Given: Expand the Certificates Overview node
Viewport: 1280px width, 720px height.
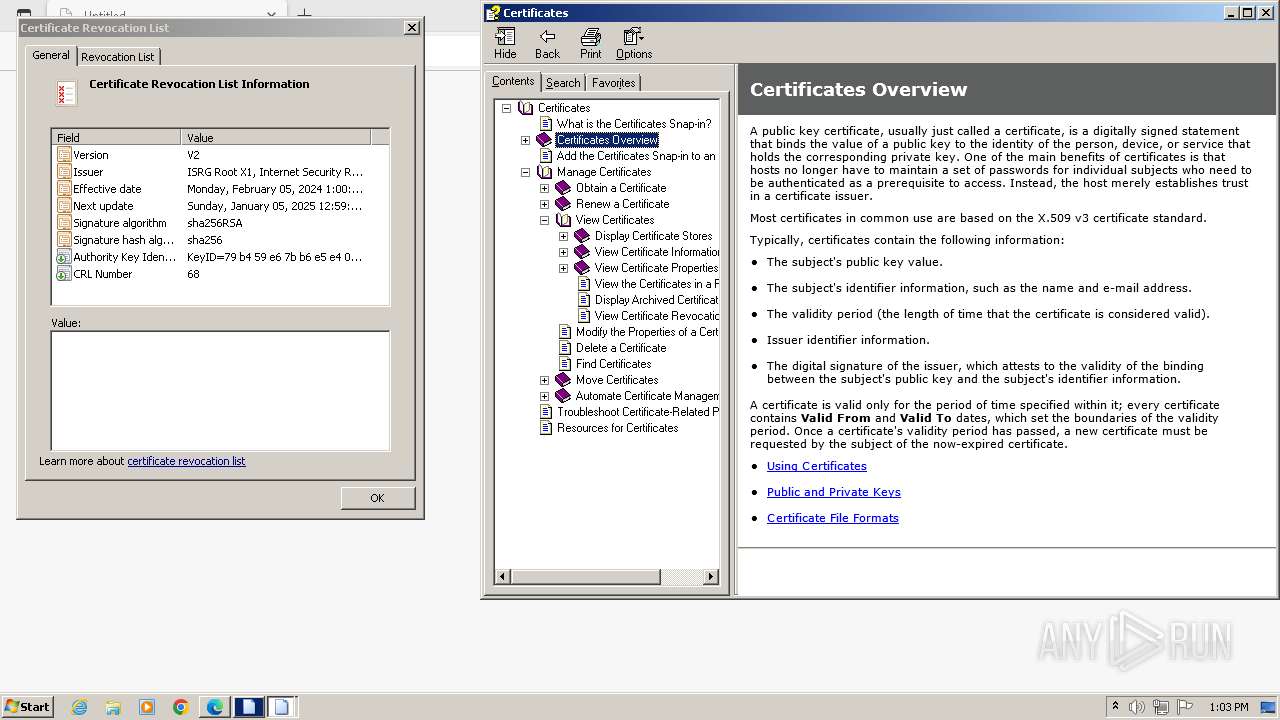Looking at the screenshot, I should tap(525, 140).
